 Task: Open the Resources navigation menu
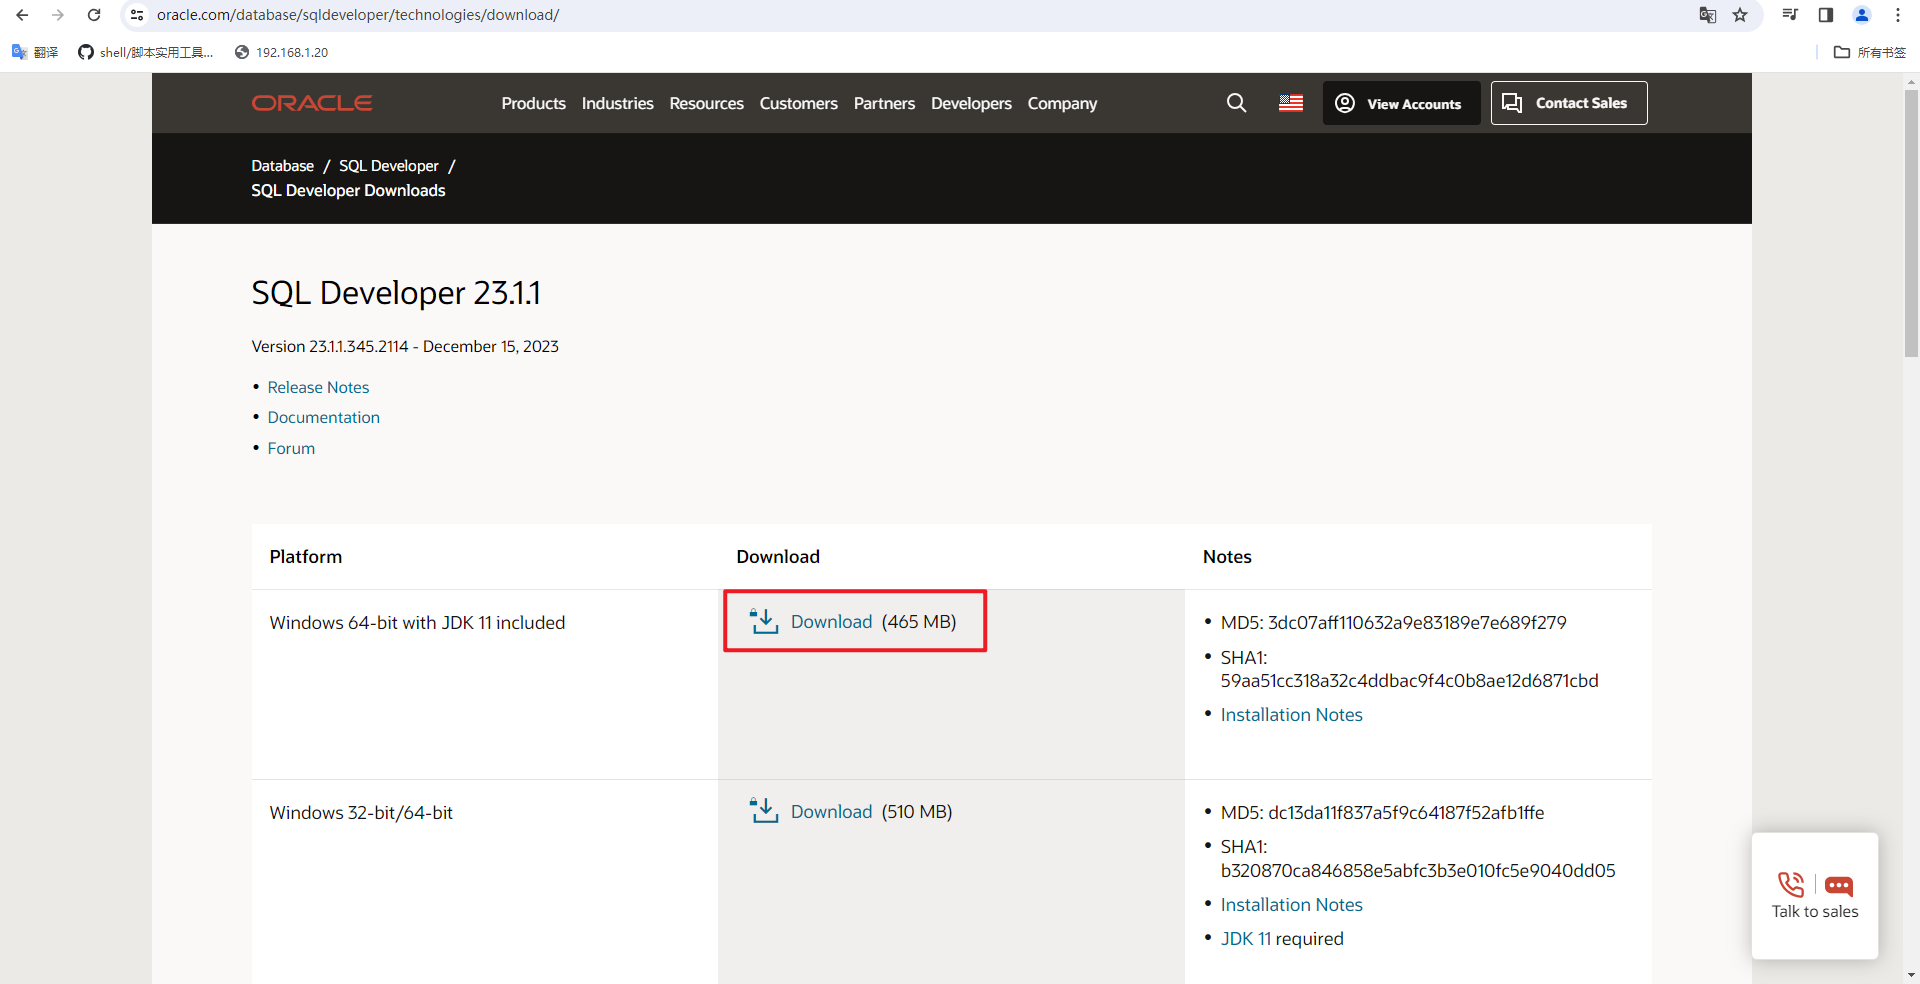(706, 104)
